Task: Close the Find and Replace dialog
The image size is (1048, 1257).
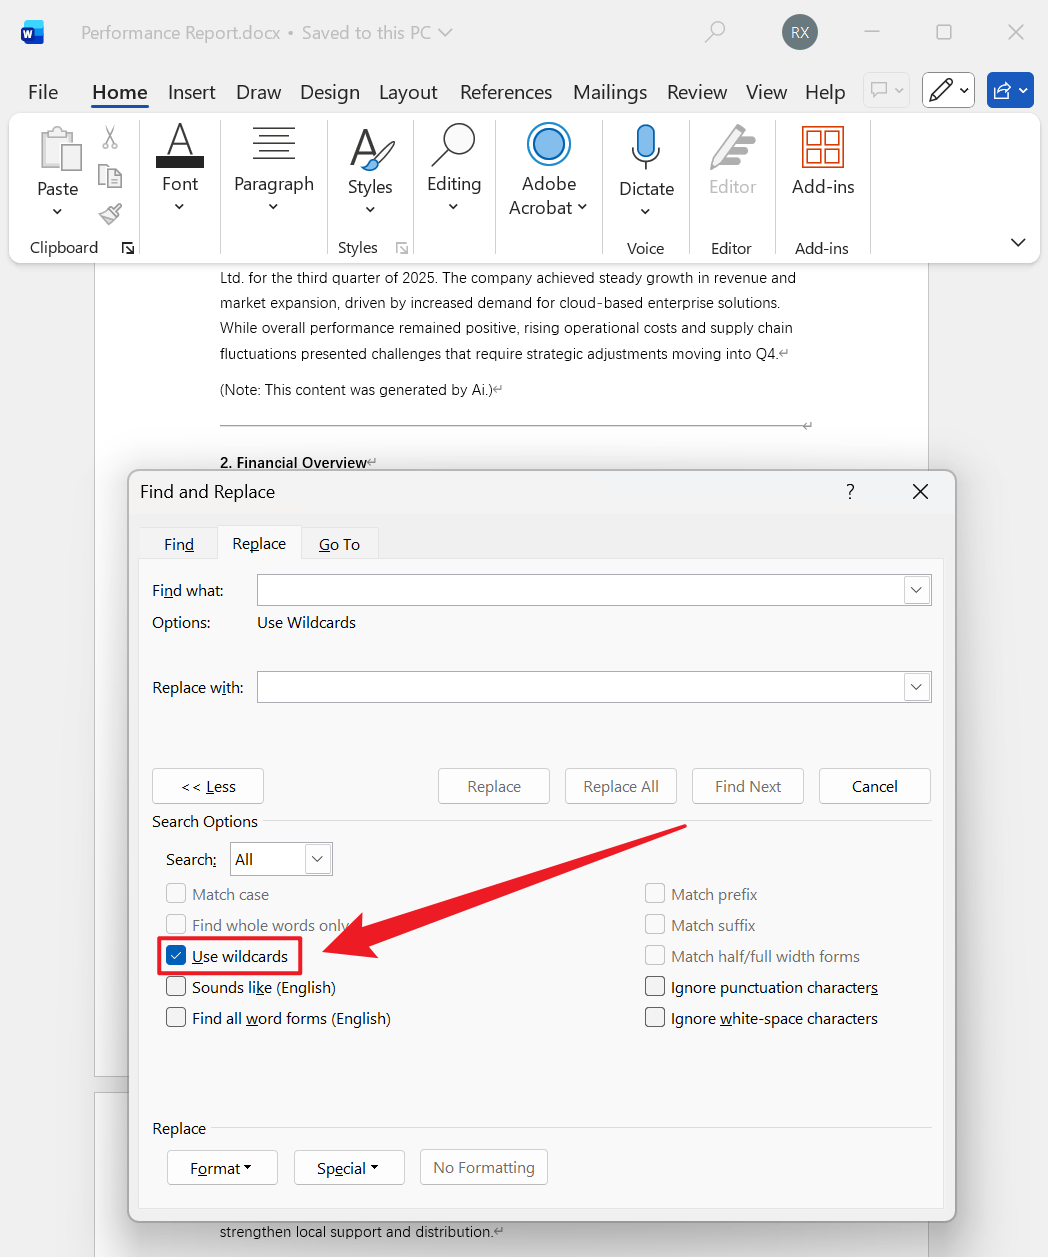Action: tap(920, 491)
